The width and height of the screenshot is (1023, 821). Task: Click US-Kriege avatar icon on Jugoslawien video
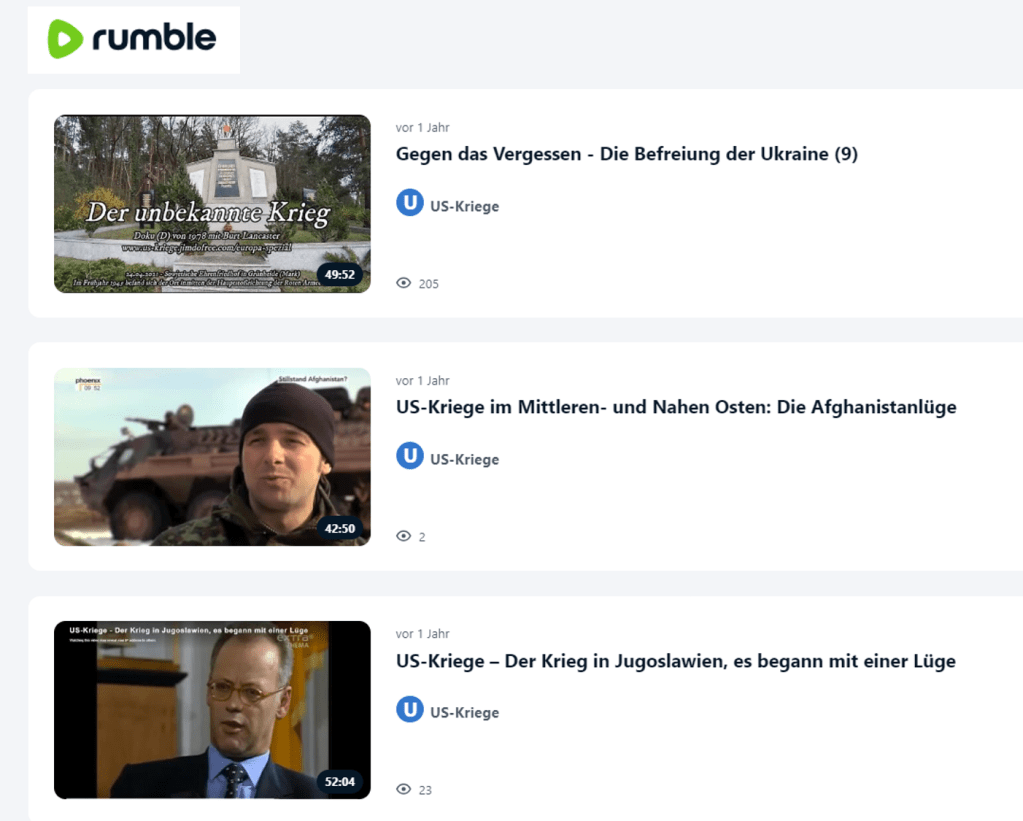pyautogui.click(x=409, y=710)
